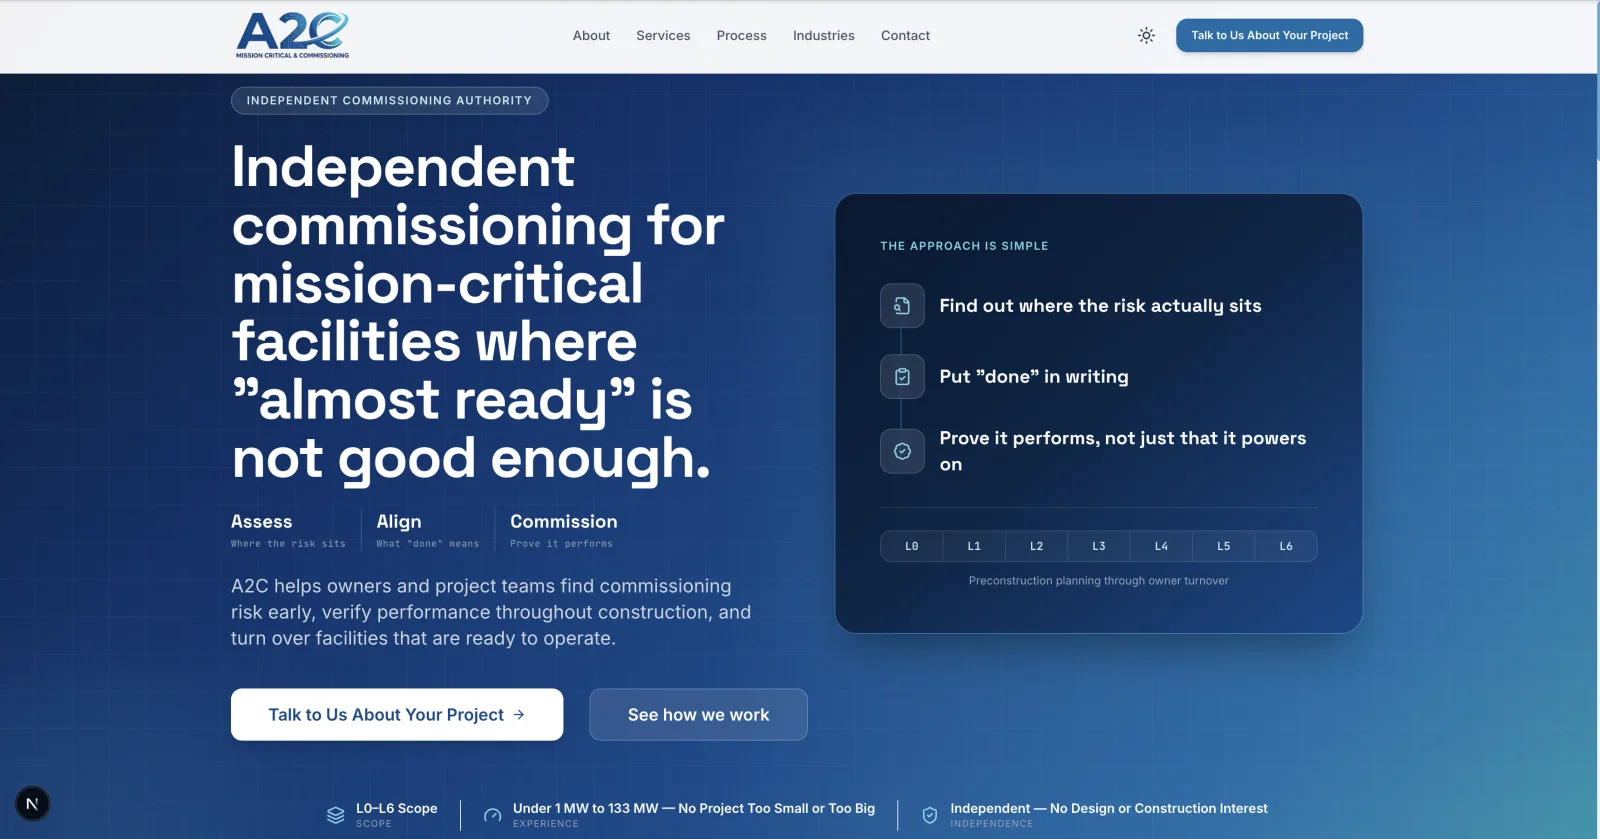This screenshot has height=839, width=1600.
Task: Click 'Preconstruction planning through owner turnover' caption
Action: (1099, 580)
